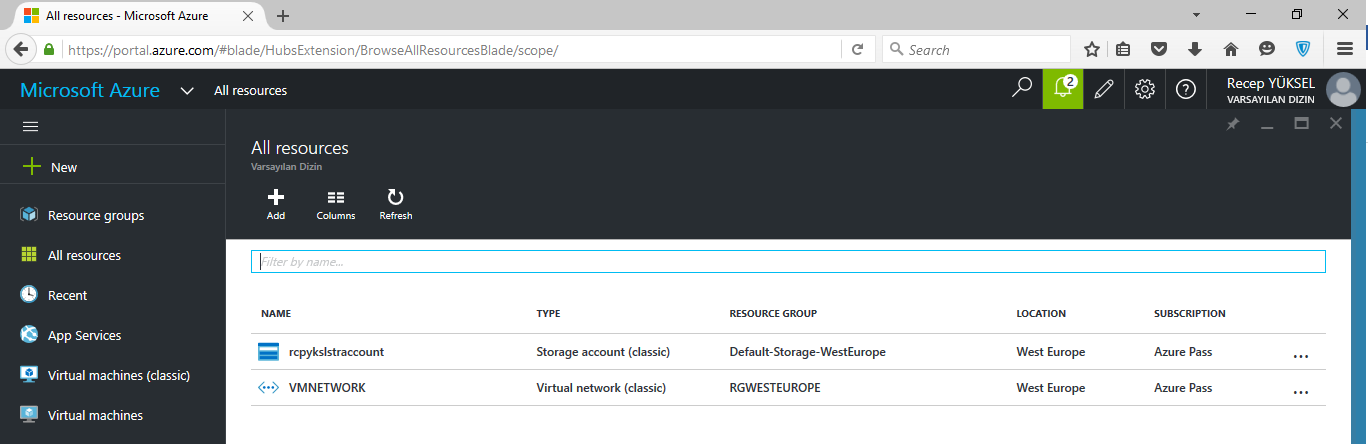Image resolution: width=1368 pixels, height=444 pixels.
Task: Open Firefox hamburger menu
Action: (x=1345, y=49)
